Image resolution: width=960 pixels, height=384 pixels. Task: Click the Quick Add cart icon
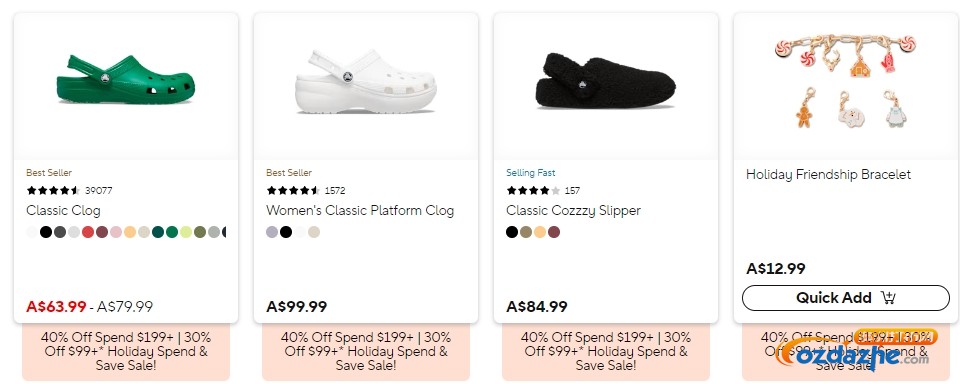click(x=888, y=298)
